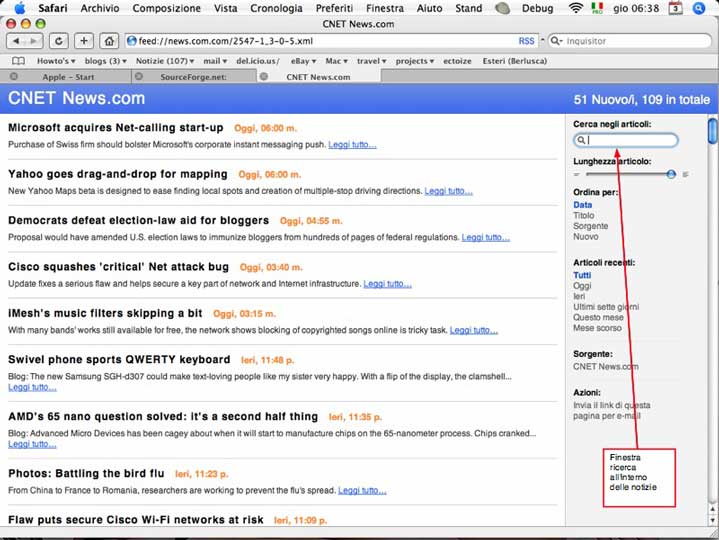This screenshot has width=719, height=540.
Task: Click the magnifier in the Inquisitor search field
Action: [x=556, y=41]
